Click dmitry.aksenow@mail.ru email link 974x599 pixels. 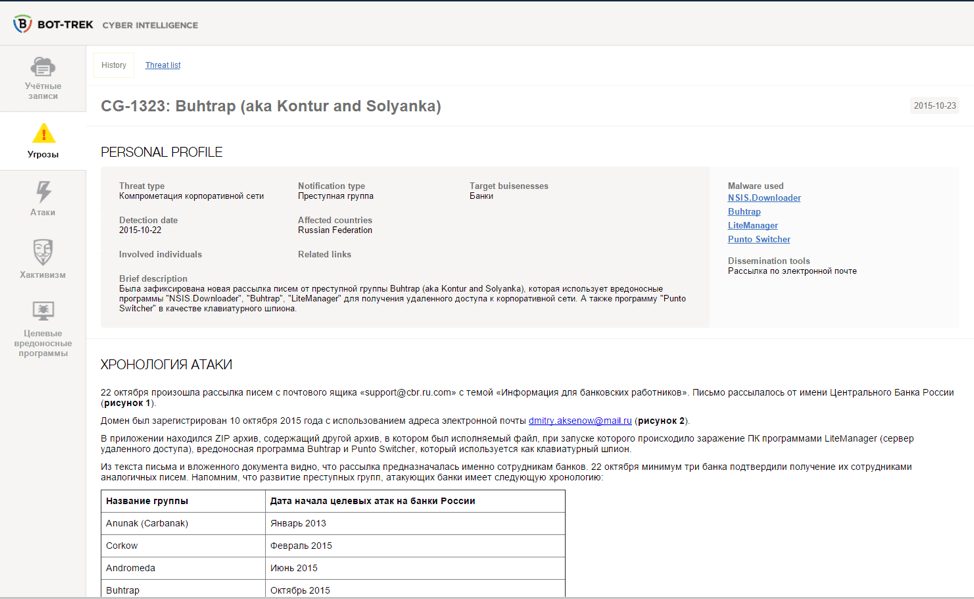[580, 421]
